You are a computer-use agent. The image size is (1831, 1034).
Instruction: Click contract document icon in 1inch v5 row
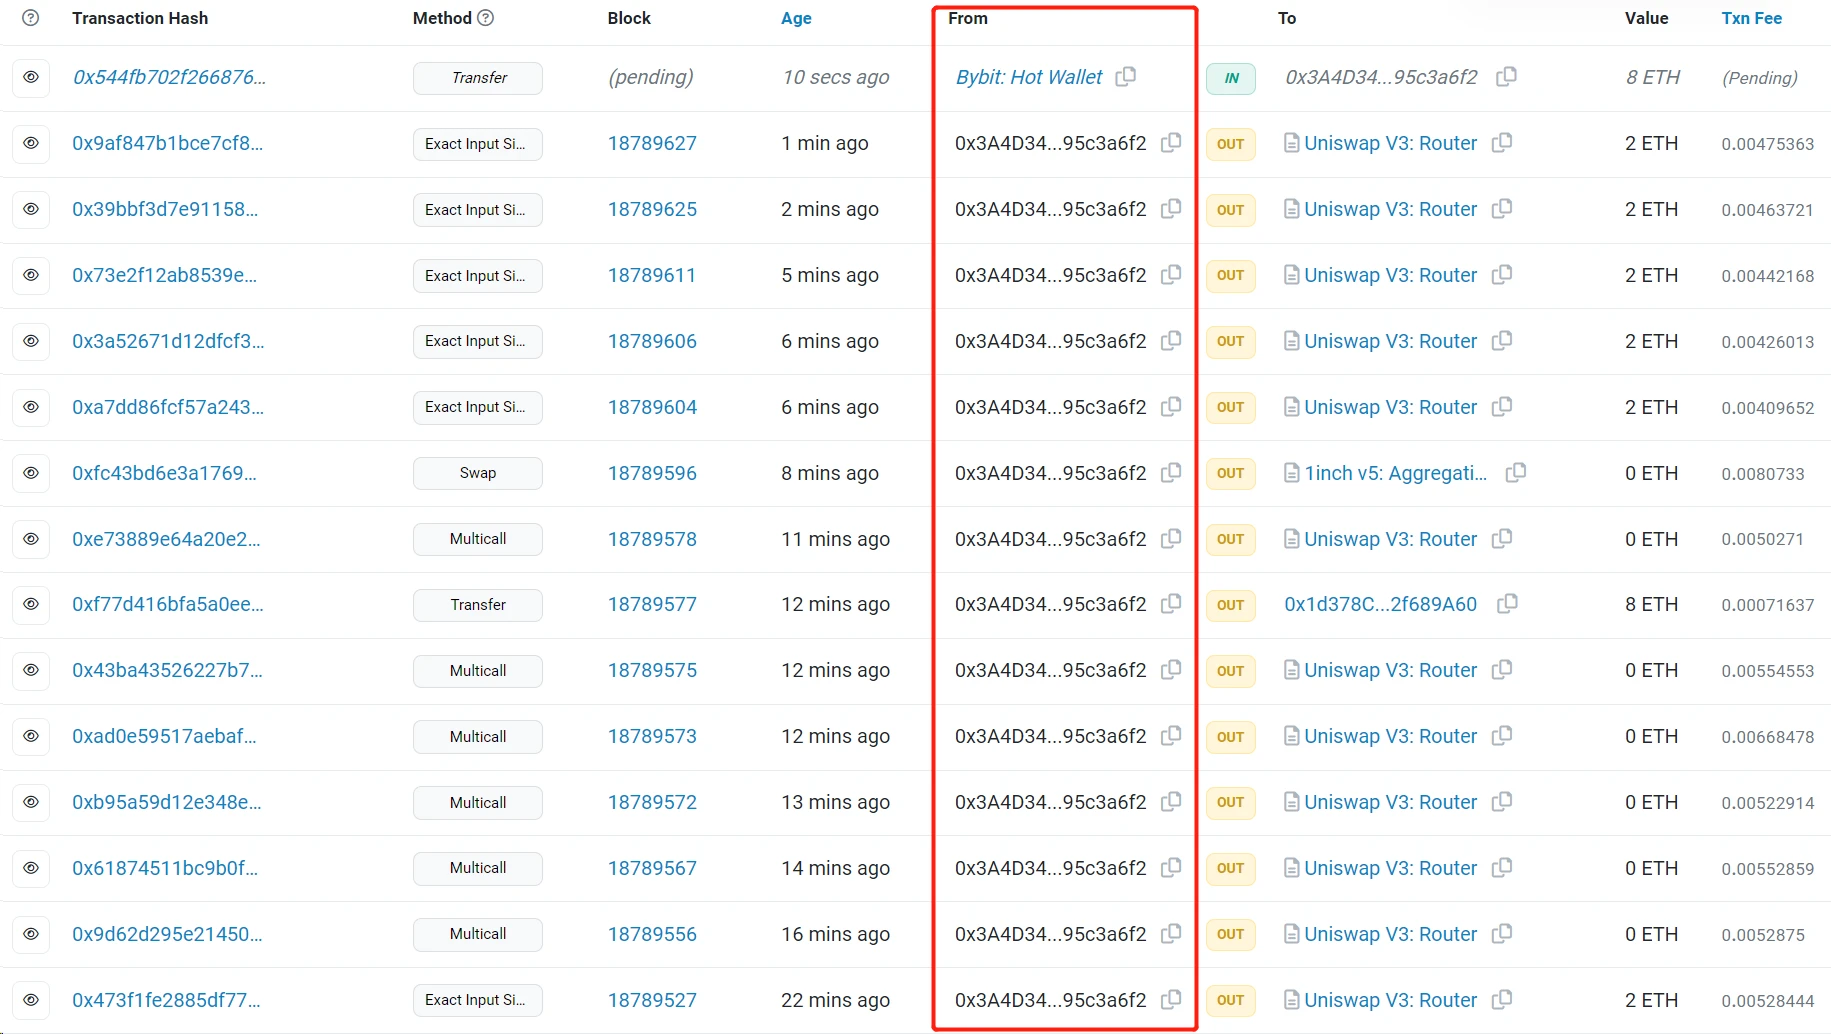1291,473
